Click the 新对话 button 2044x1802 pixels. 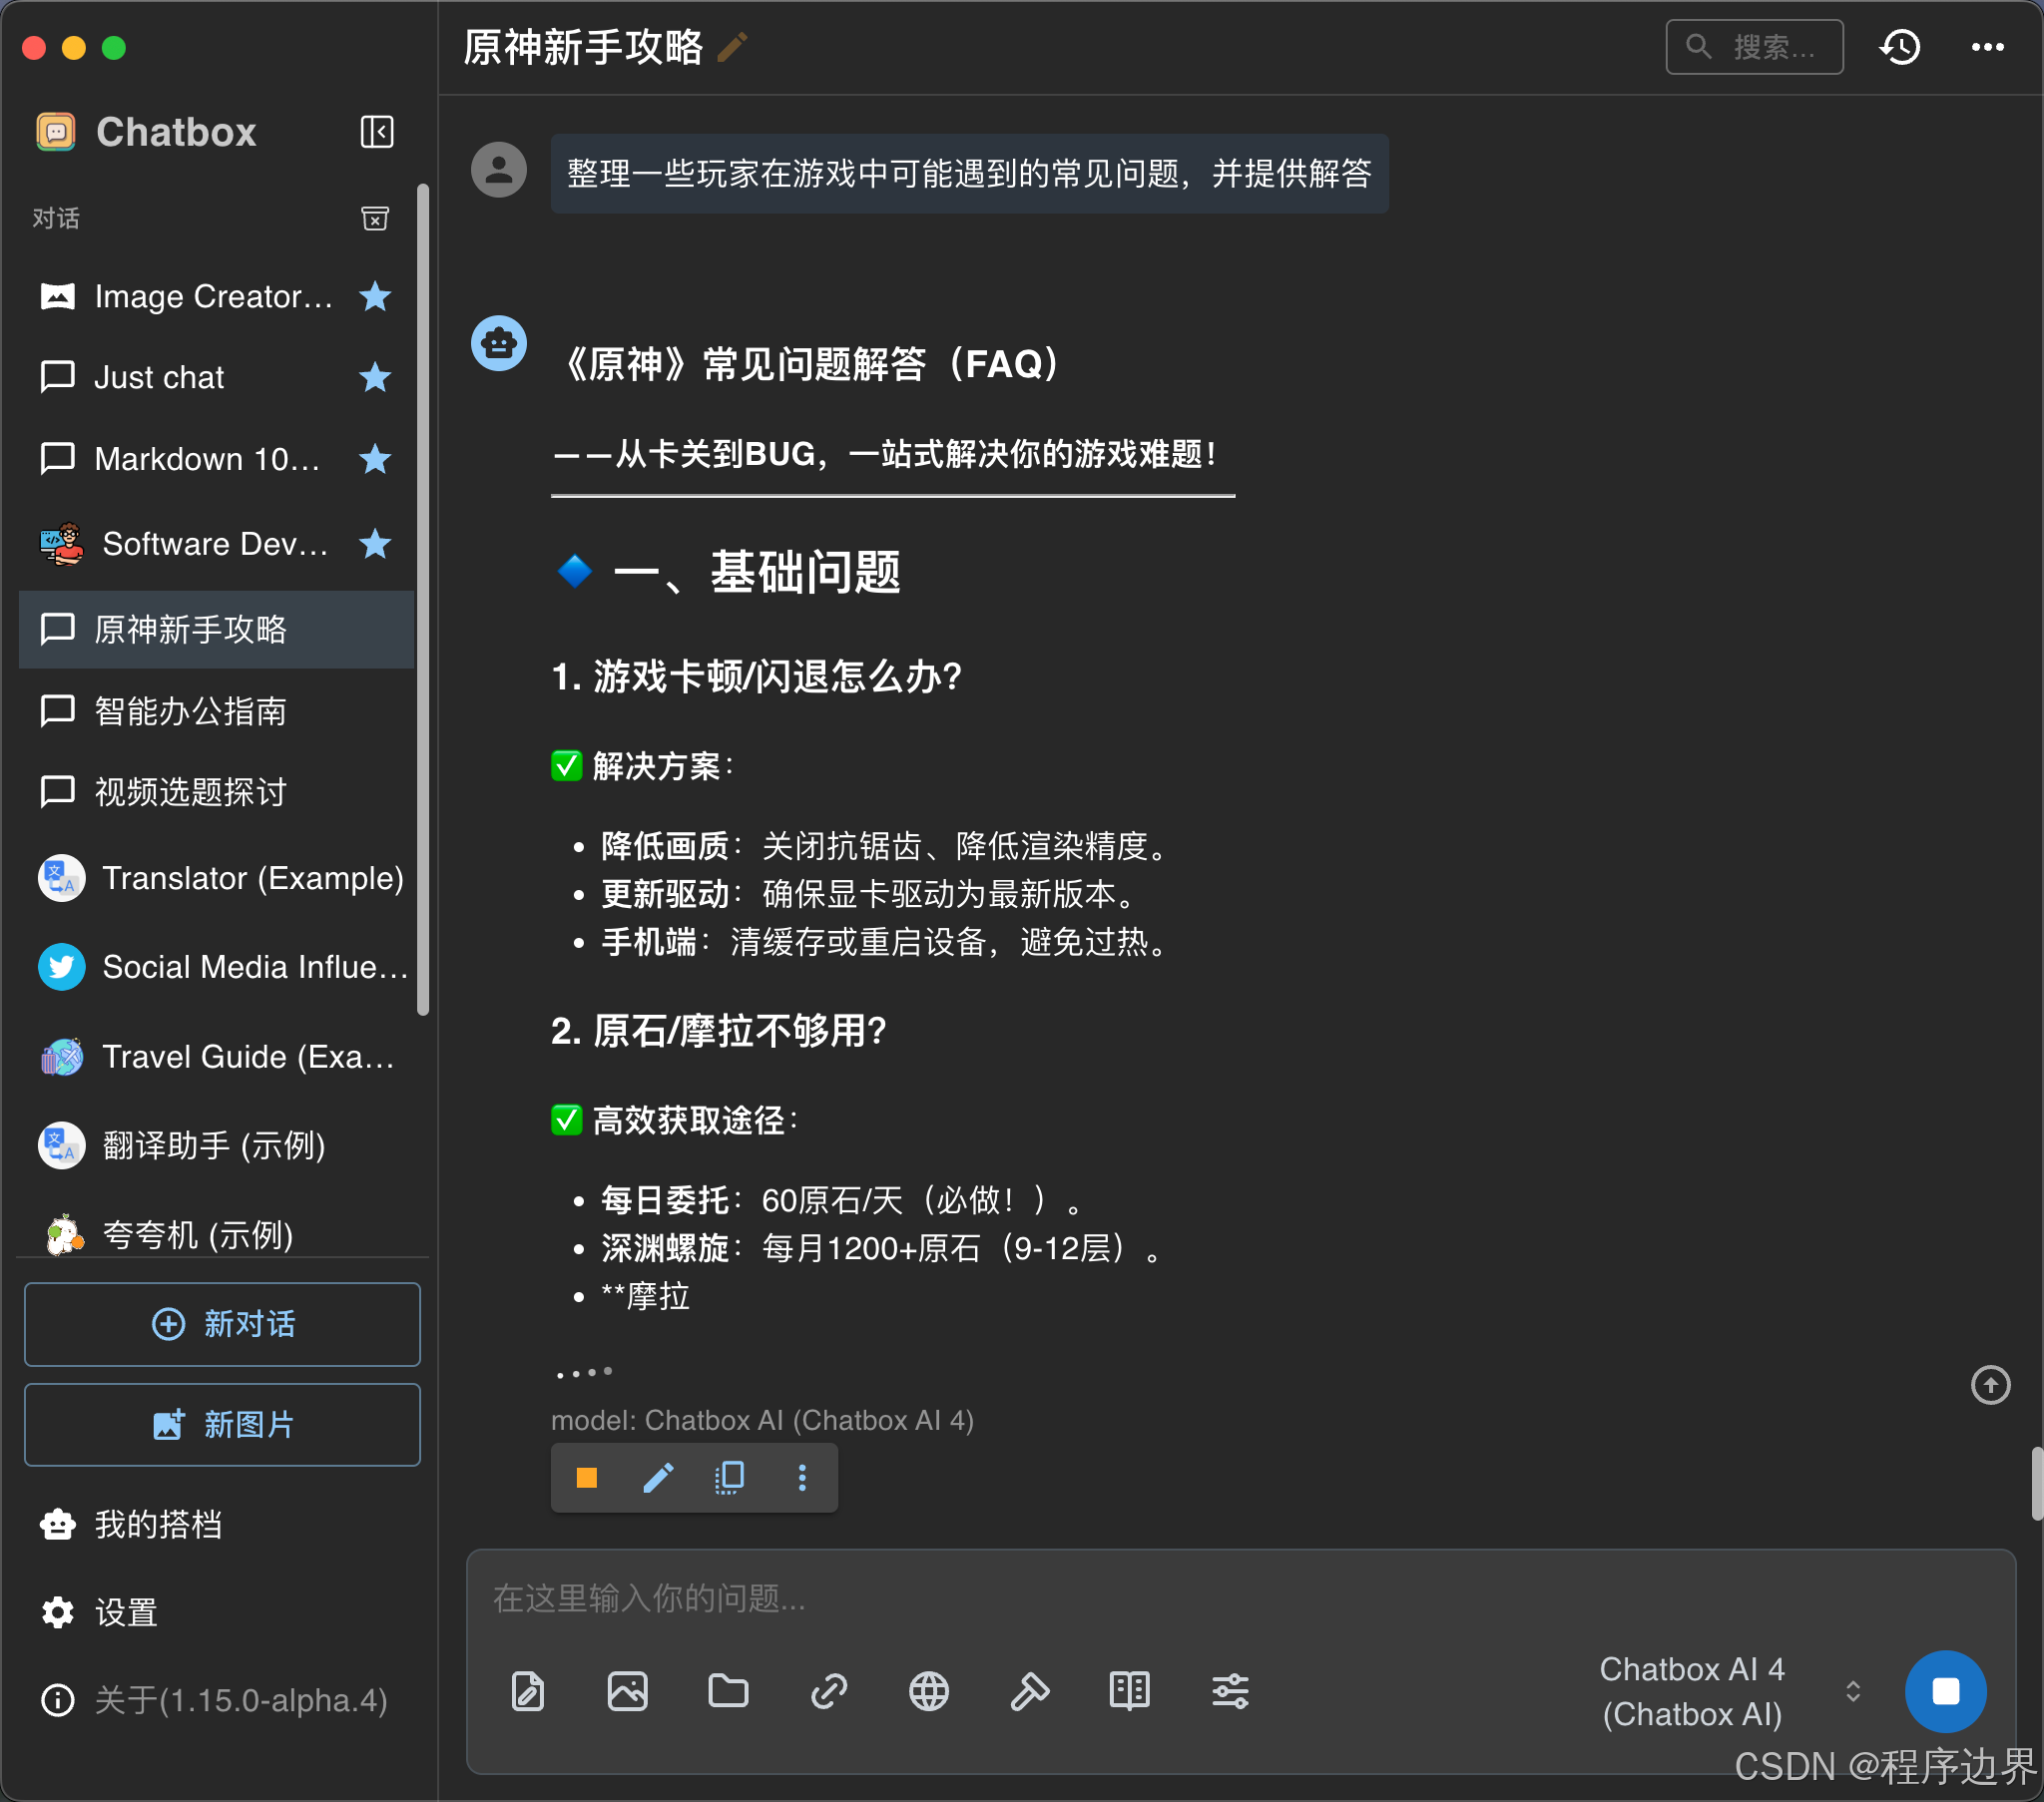click(222, 1324)
